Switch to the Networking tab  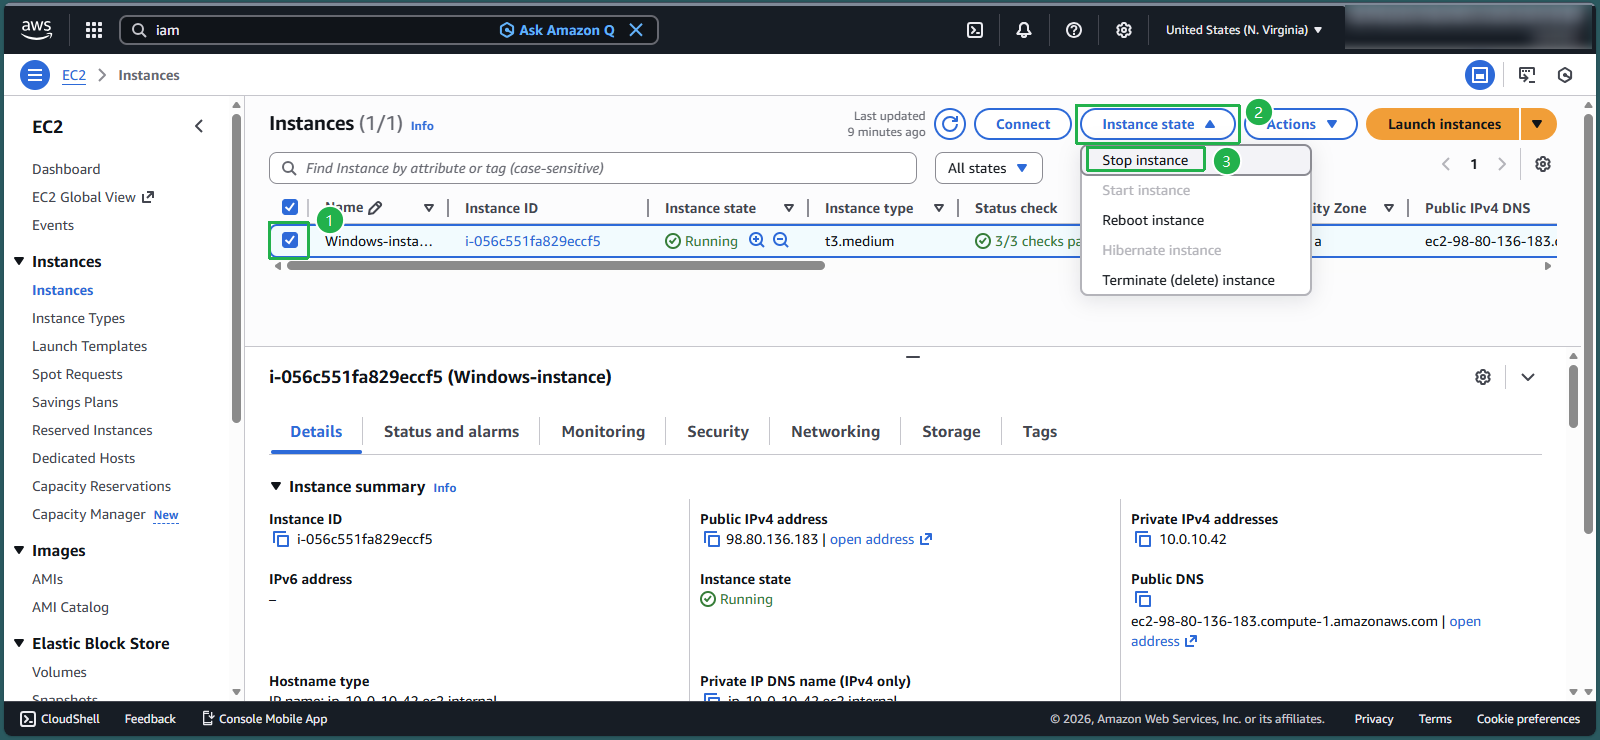tap(835, 431)
